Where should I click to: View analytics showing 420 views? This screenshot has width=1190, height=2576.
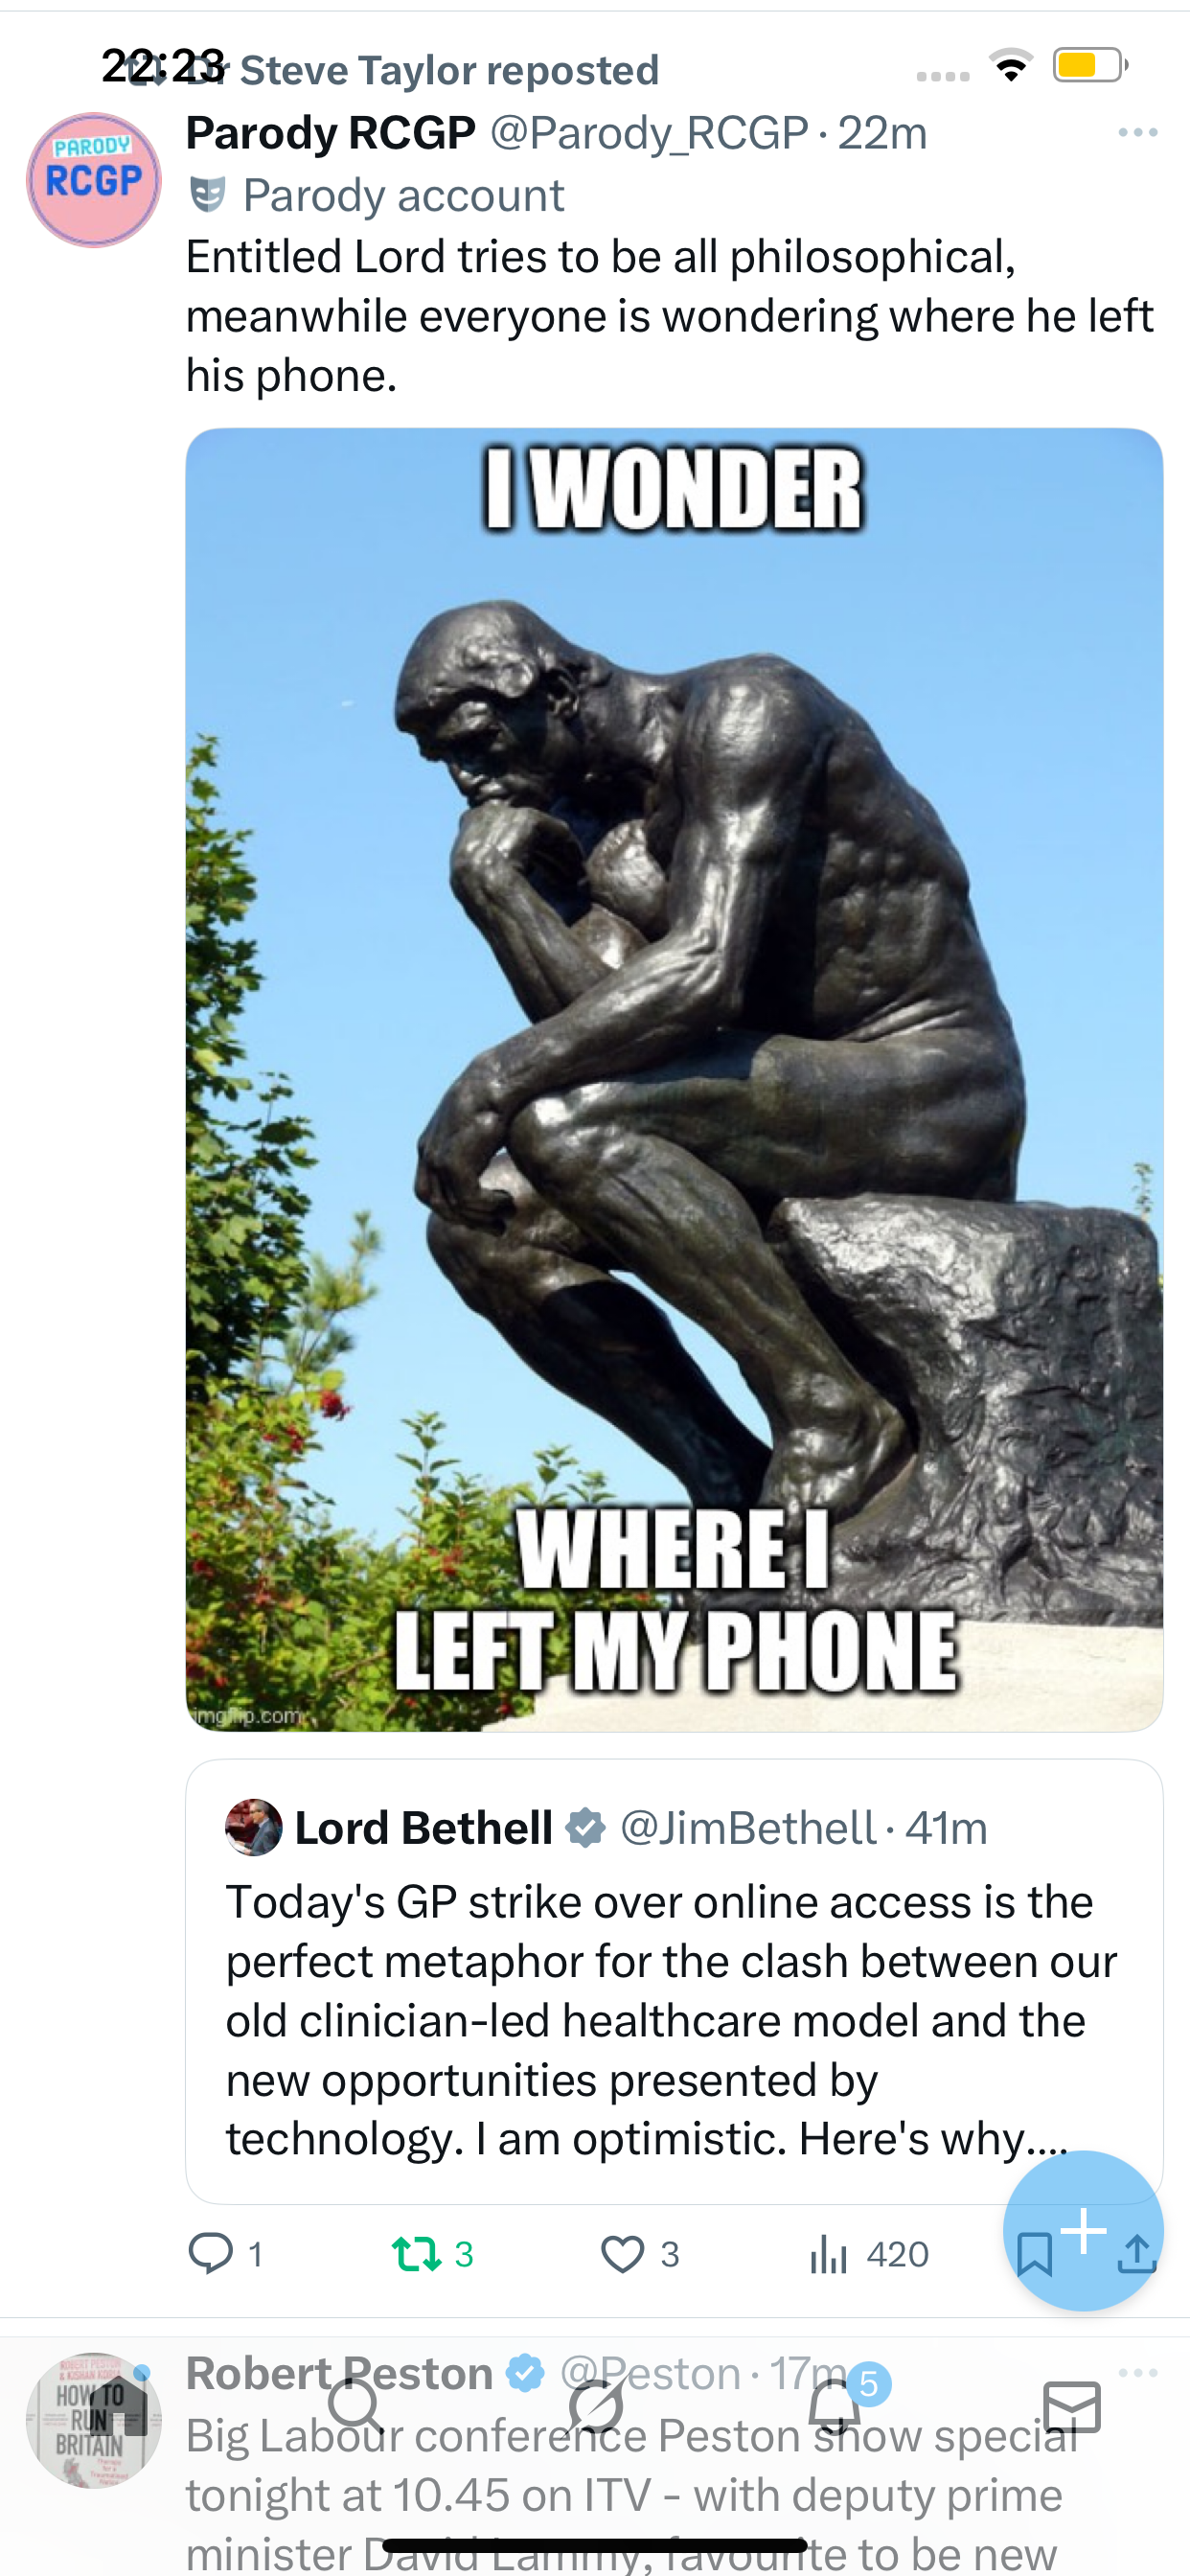click(x=868, y=2254)
